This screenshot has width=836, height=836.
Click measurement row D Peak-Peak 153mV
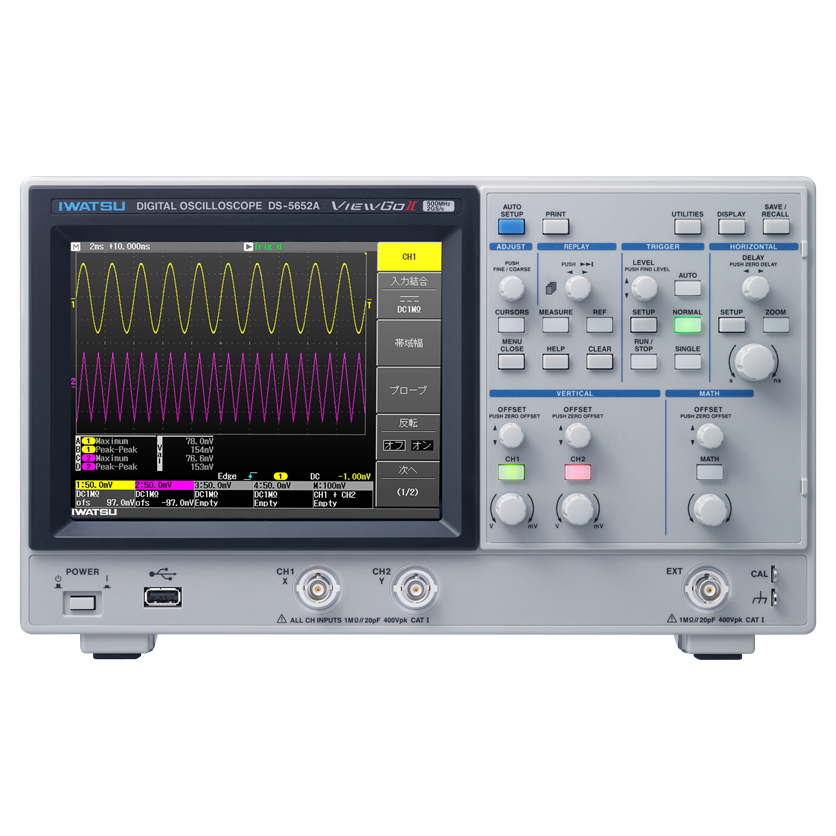point(145,467)
